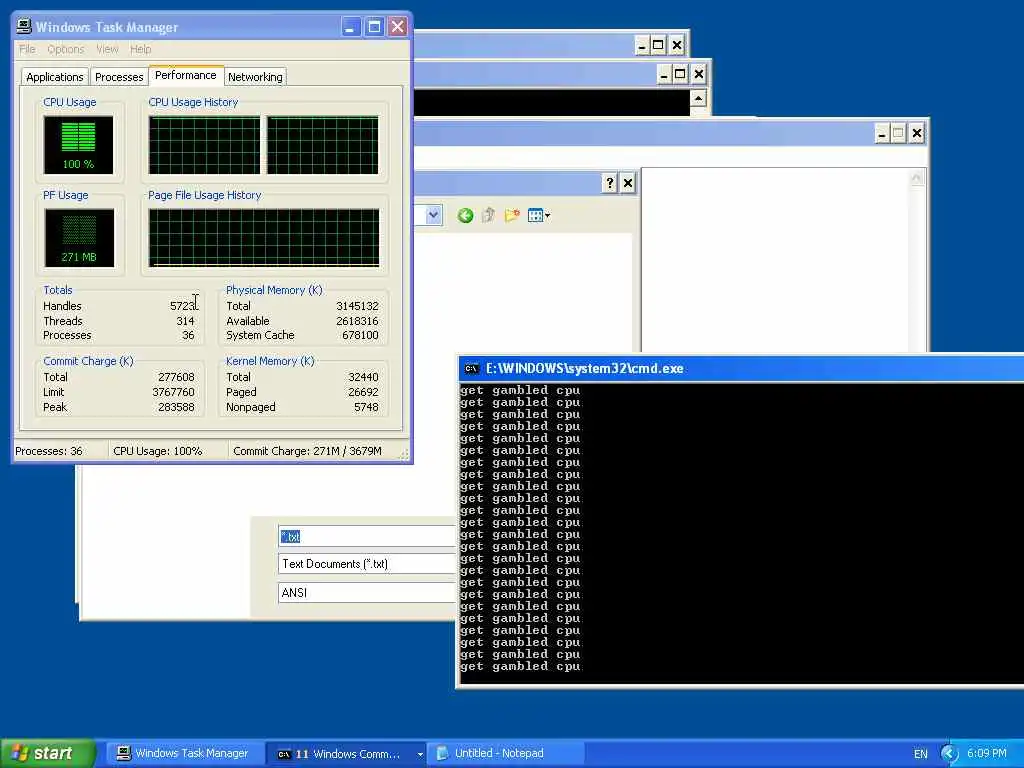
Task: Select Windows Task Manager in the taskbar
Action: [184, 753]
